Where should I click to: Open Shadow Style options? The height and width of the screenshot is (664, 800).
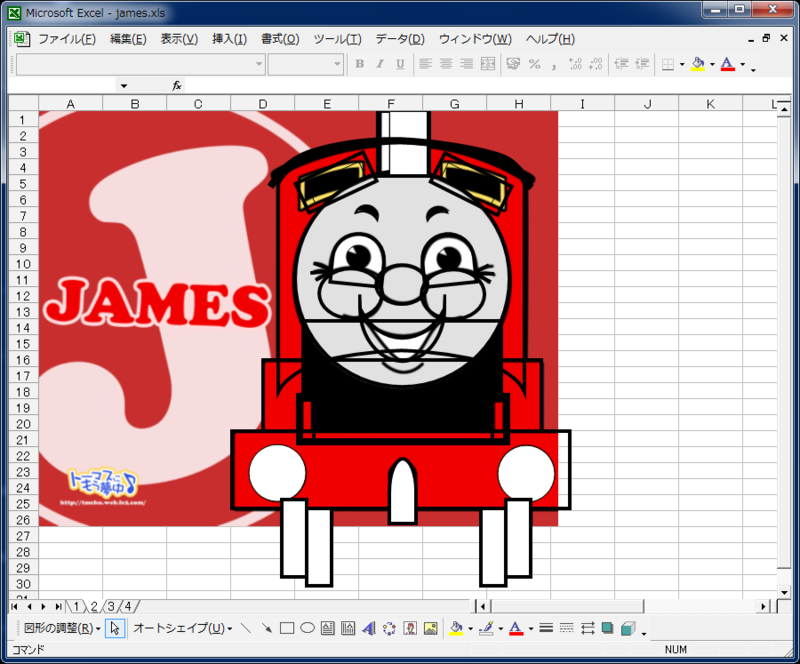coord(607,628)
